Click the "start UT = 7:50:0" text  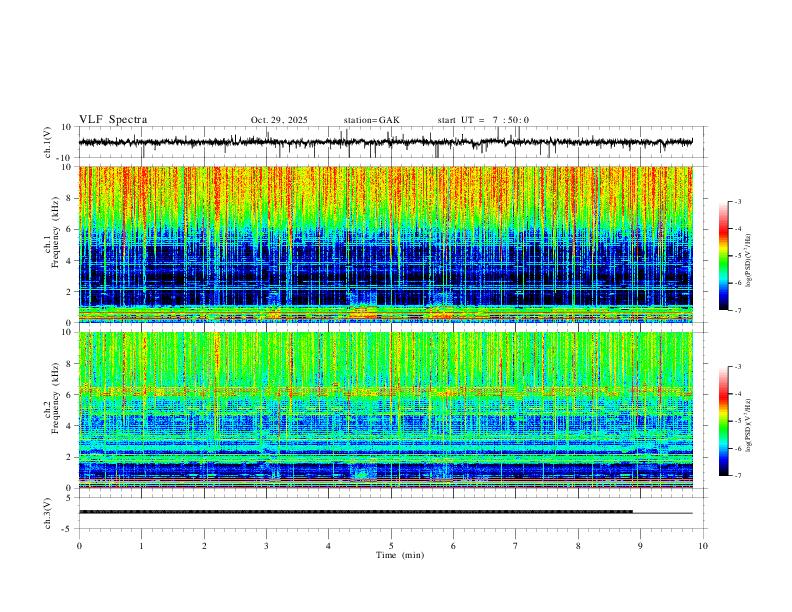483,120
